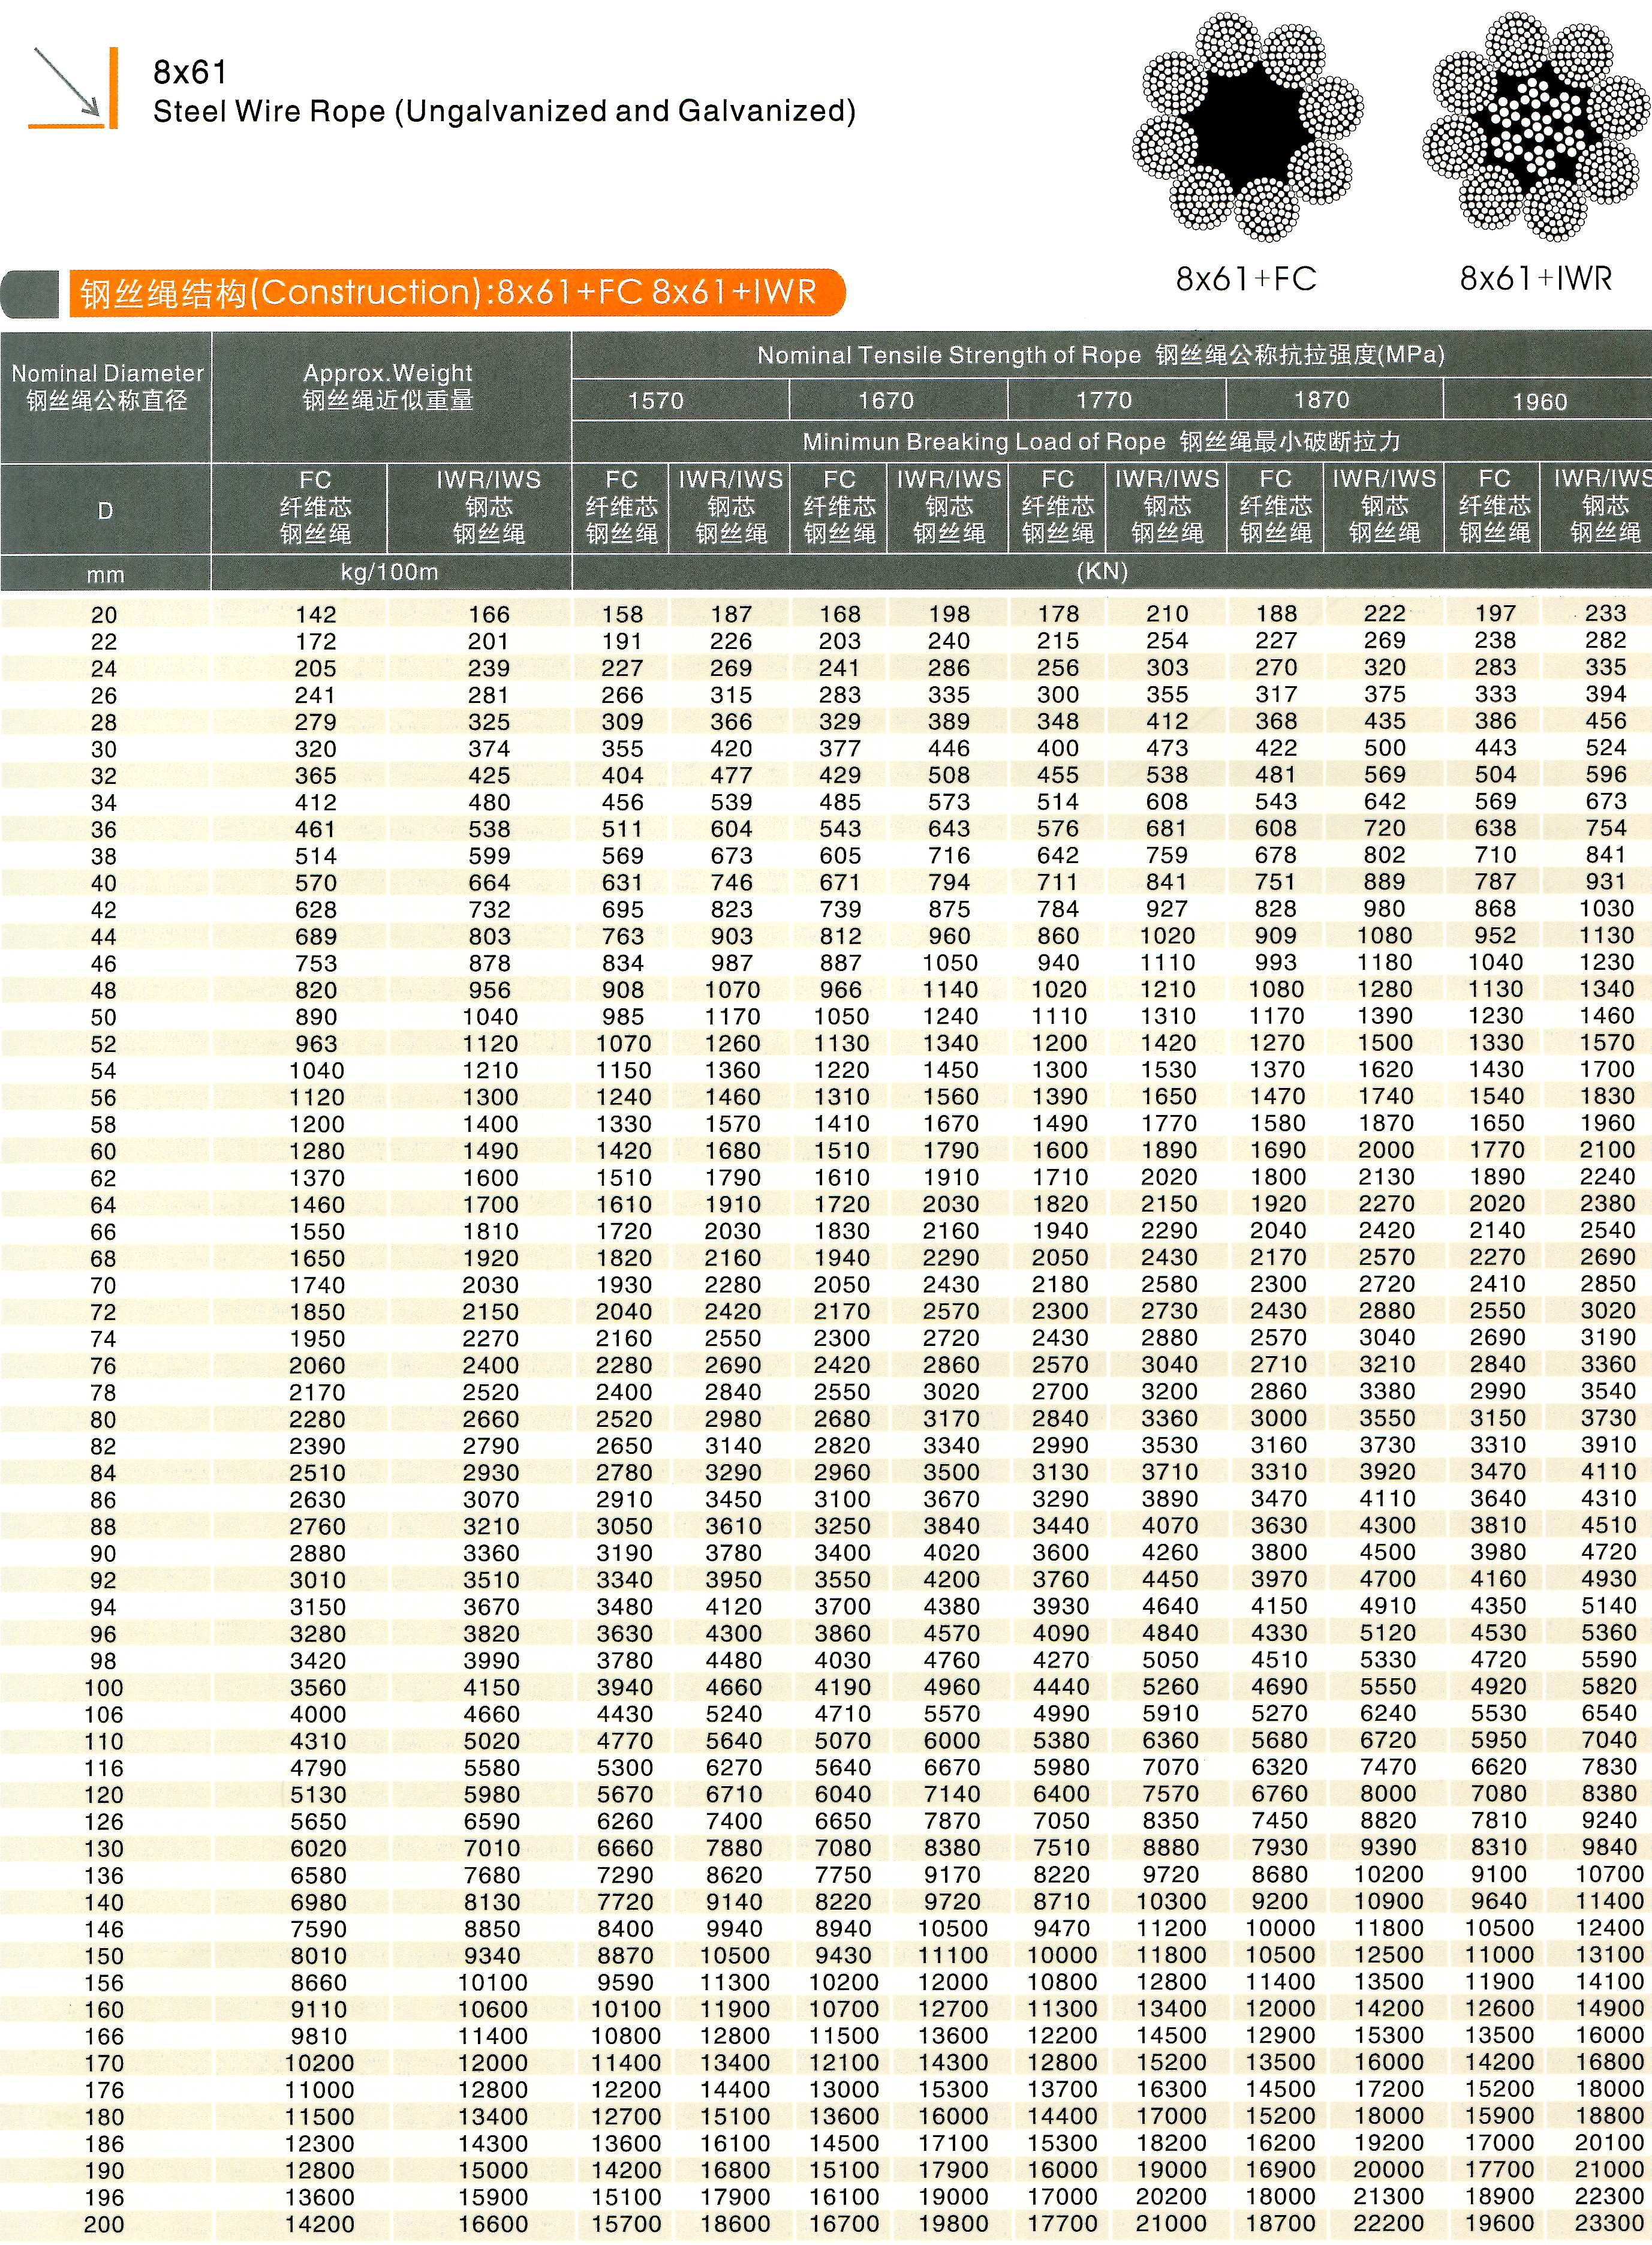The image size is (1652, 2245).
Task: Click FC weight 9810 in the 166 mm row
Action: (319, 2036)
